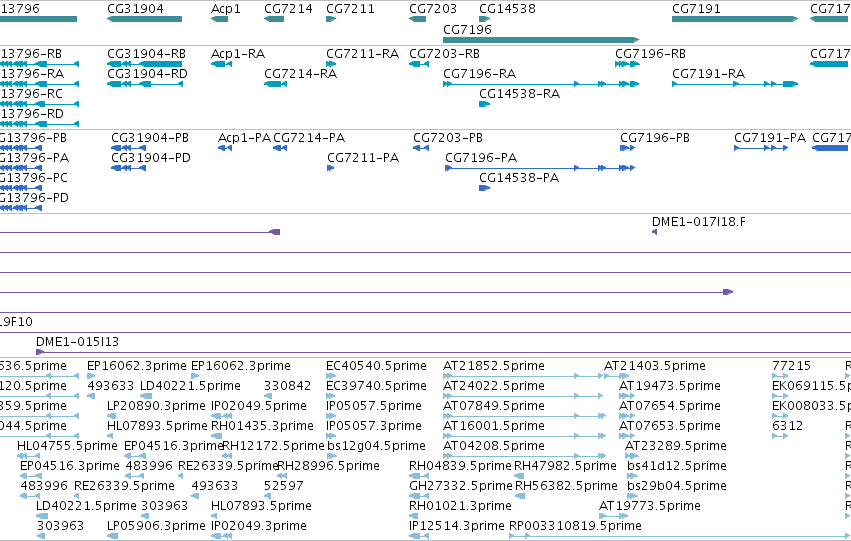This screenshot has height=541, width=851.
Task: Select the CG7211 gene label
Action: (350, 9)
